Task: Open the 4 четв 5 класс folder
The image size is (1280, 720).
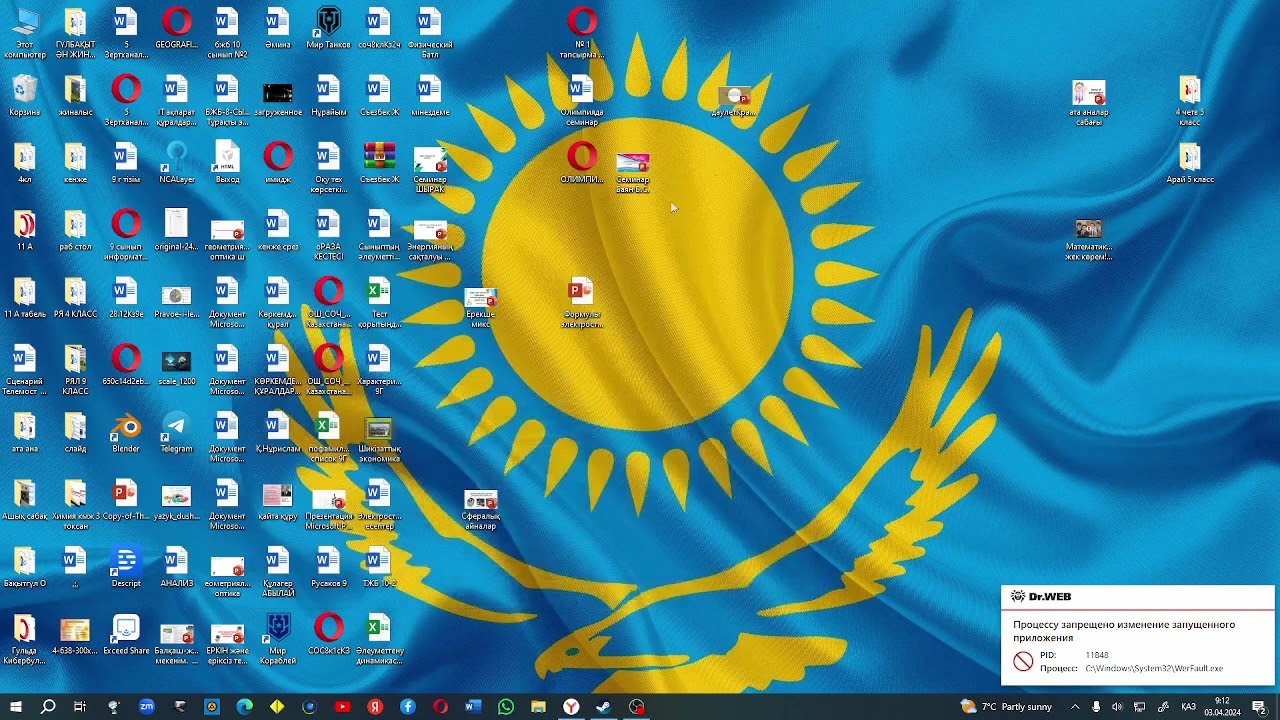Action: [x=1189, y=103]
